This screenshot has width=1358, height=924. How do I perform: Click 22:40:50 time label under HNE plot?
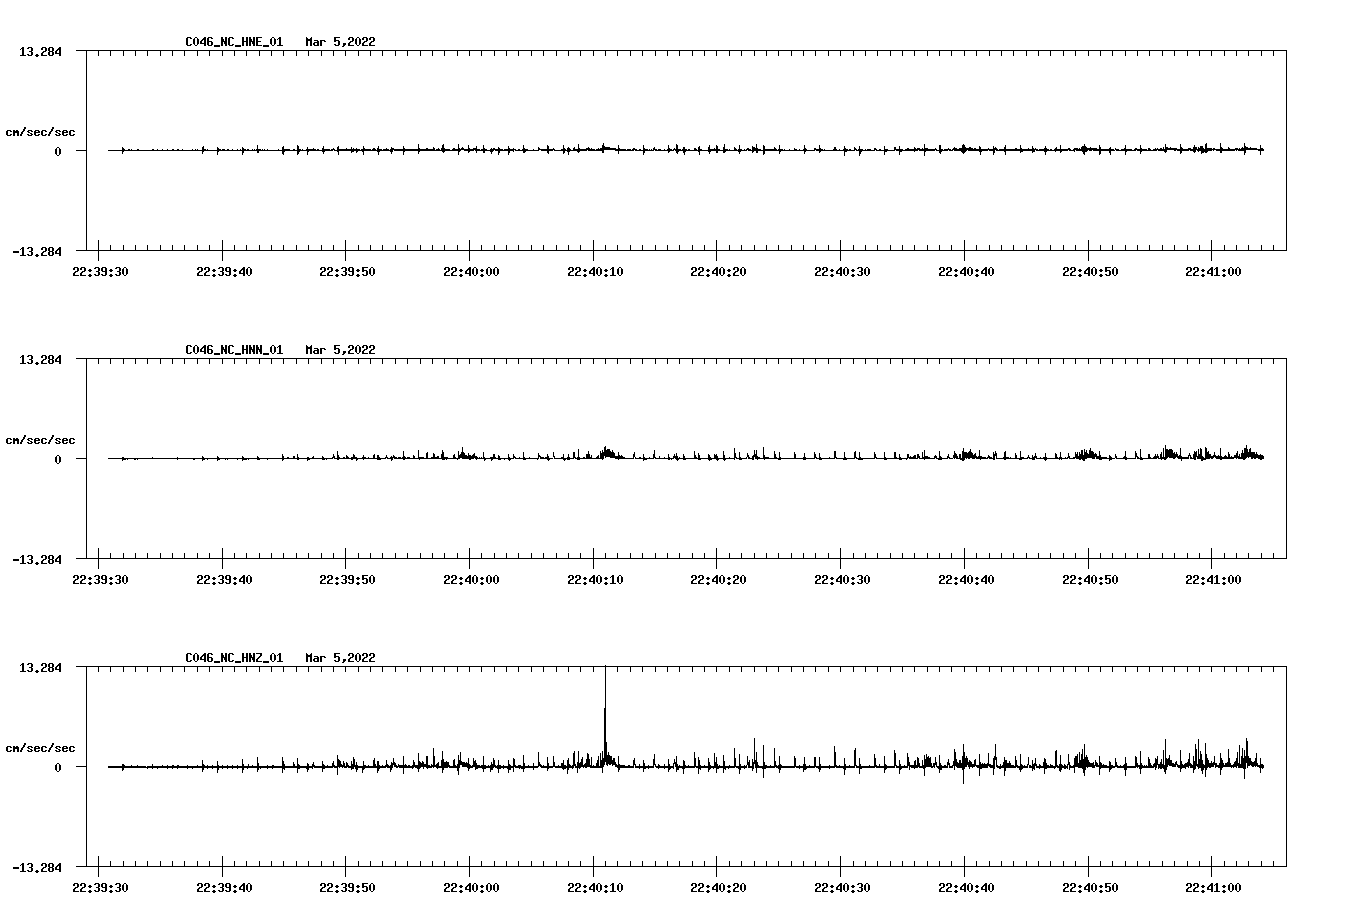(1089, 271)
